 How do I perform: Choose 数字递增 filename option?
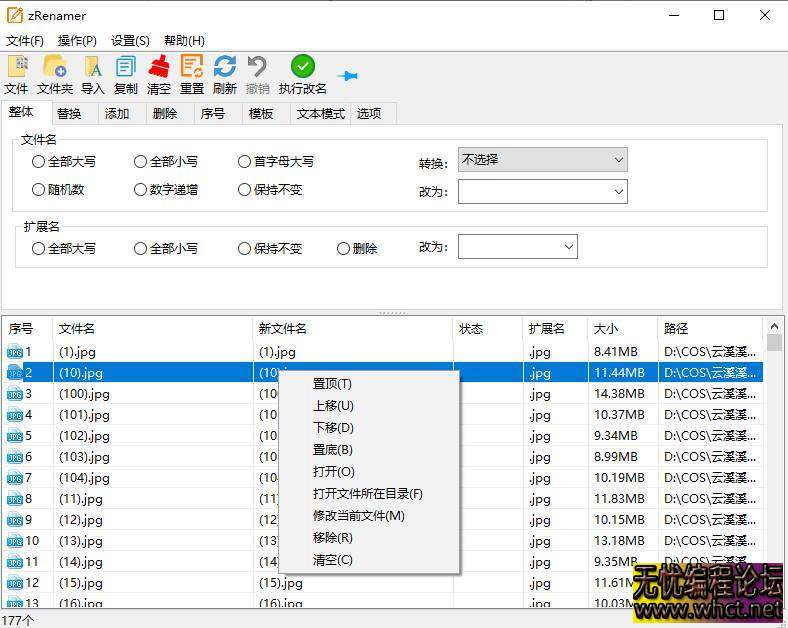click(x=141, y=189)
